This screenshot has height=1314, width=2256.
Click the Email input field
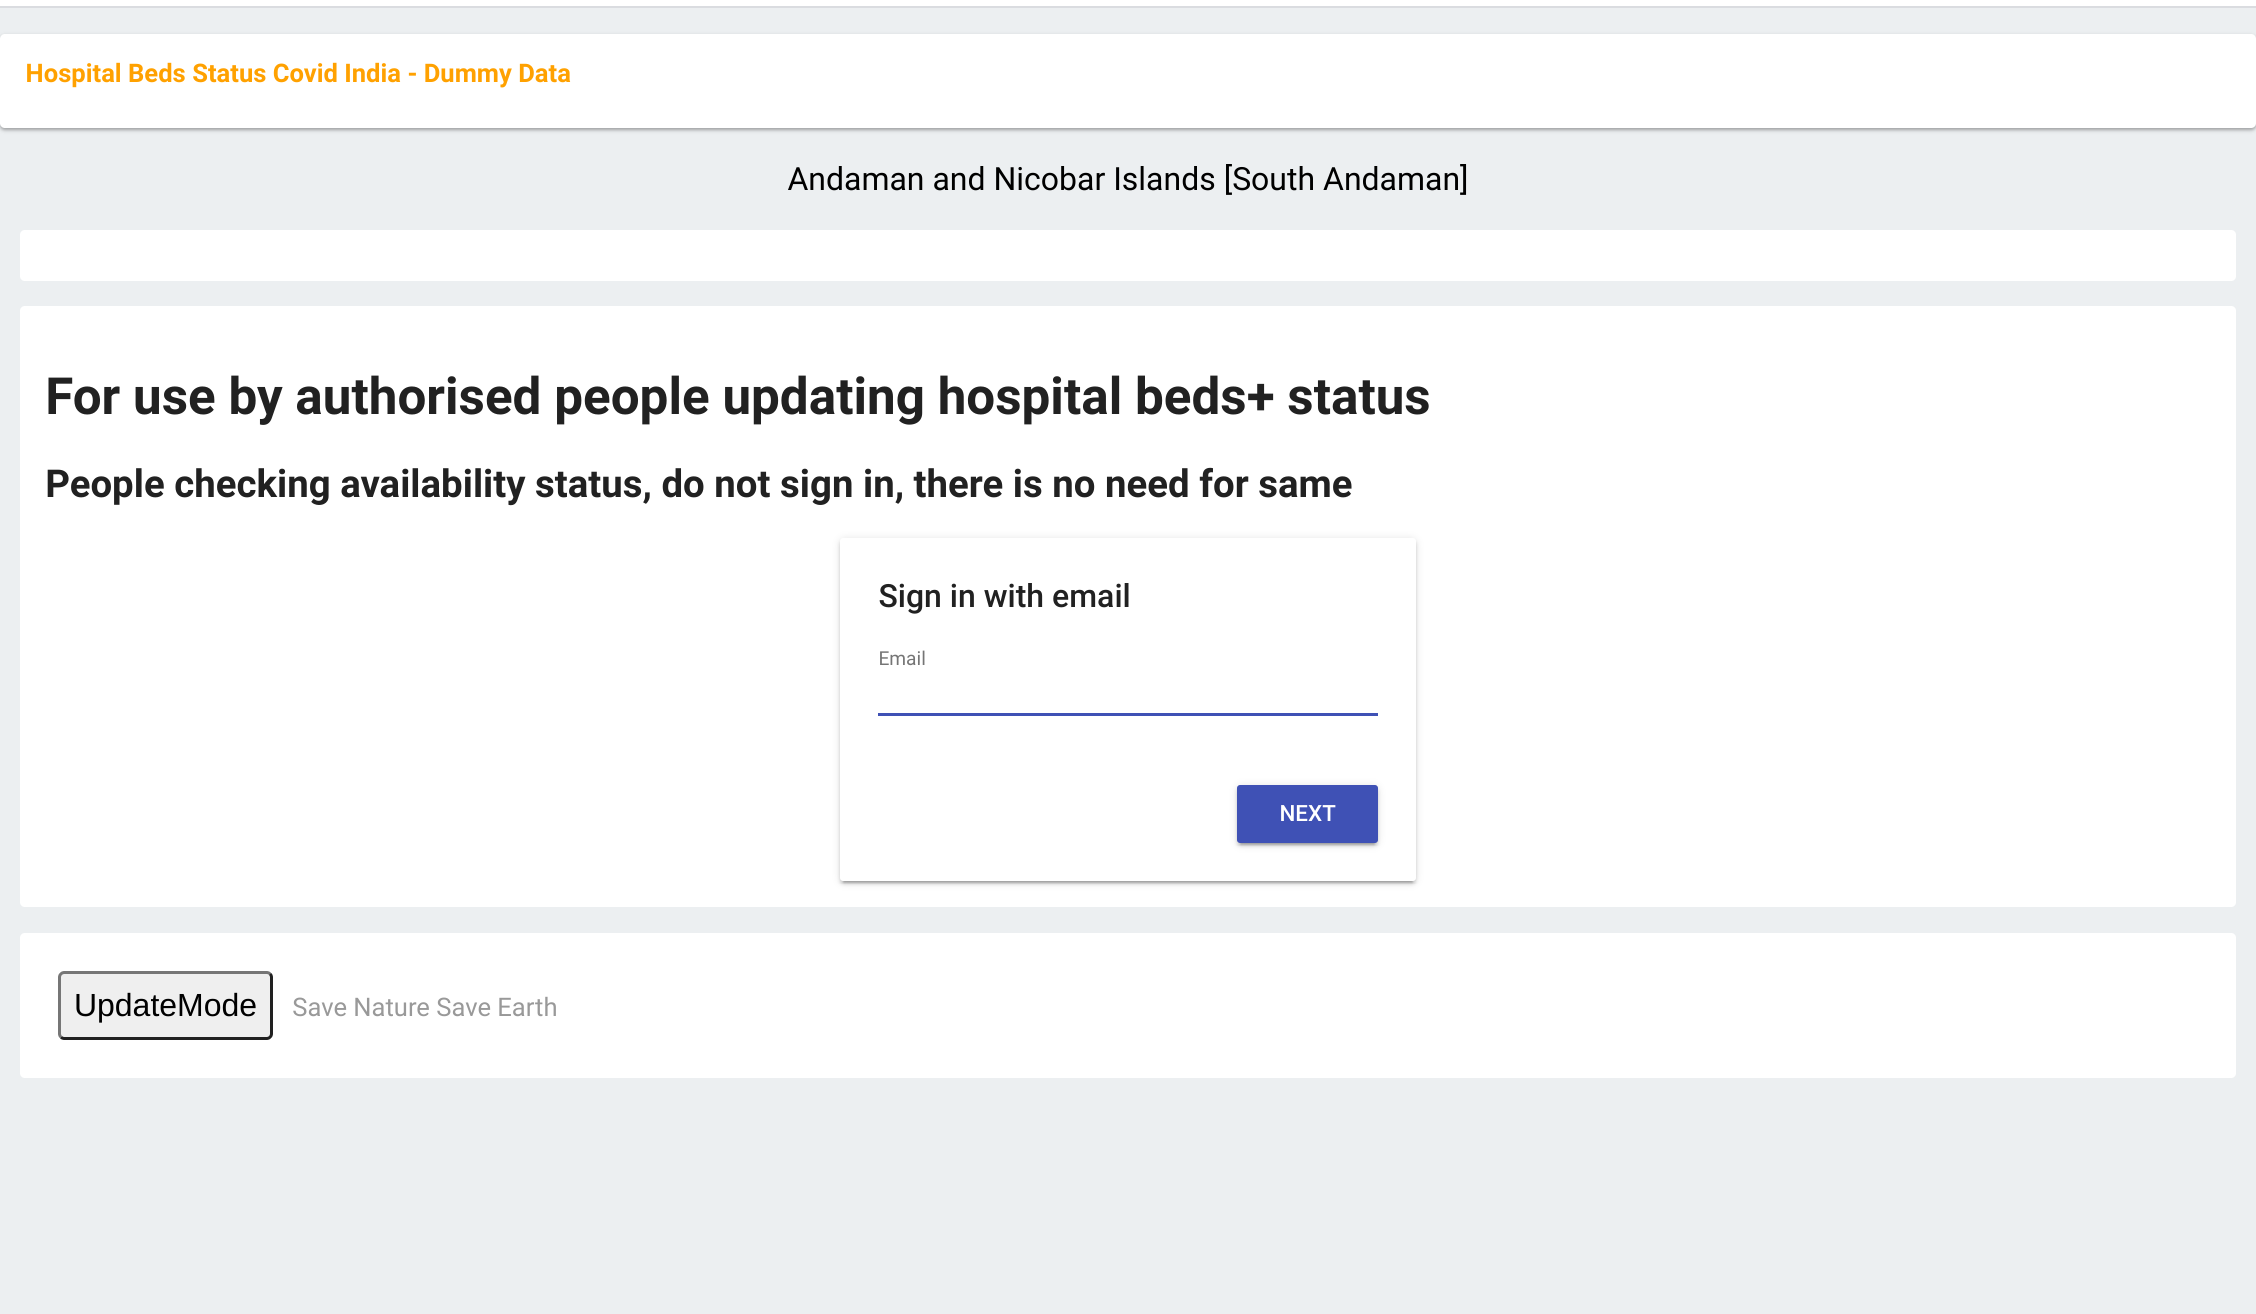click(x=1127, y=690)
